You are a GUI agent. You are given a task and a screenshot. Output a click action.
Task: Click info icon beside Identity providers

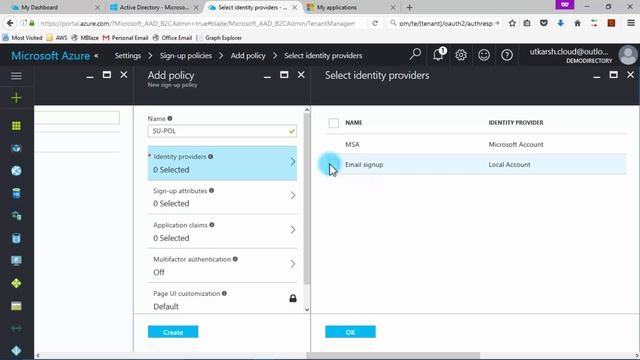coord(211,156)
